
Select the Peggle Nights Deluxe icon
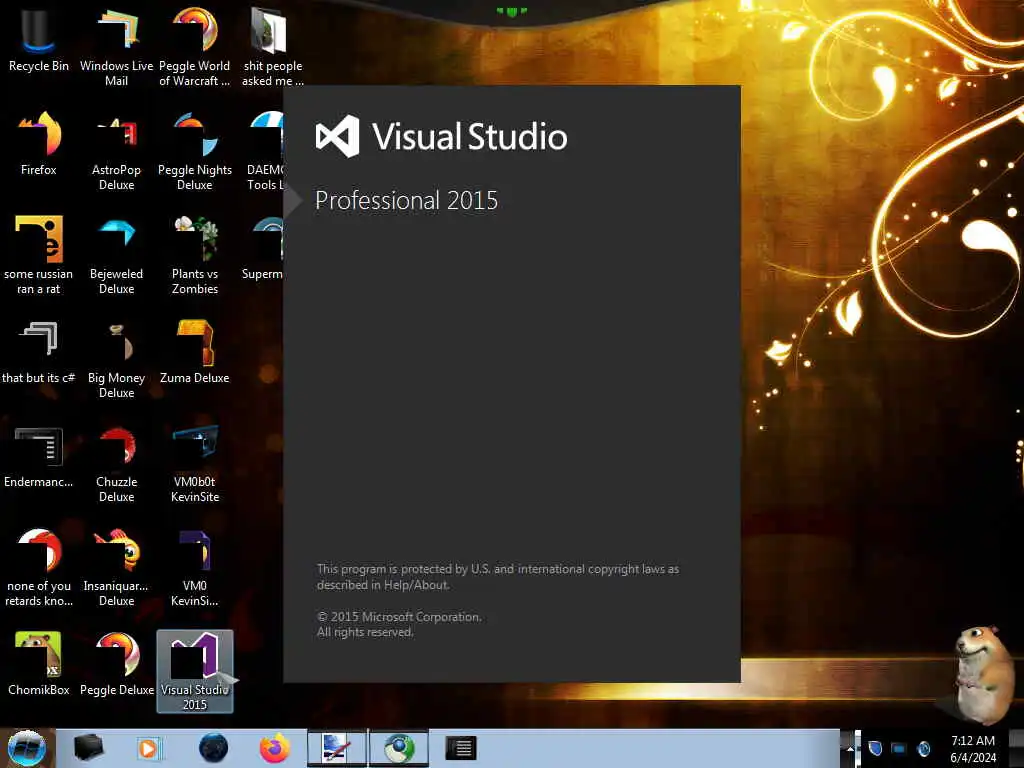point(195,150)
